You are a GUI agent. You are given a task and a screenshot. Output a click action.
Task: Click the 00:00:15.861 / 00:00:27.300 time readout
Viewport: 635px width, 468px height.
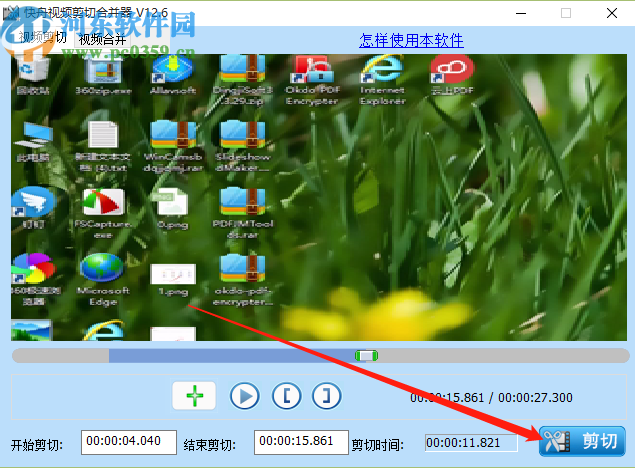point(491,398)
